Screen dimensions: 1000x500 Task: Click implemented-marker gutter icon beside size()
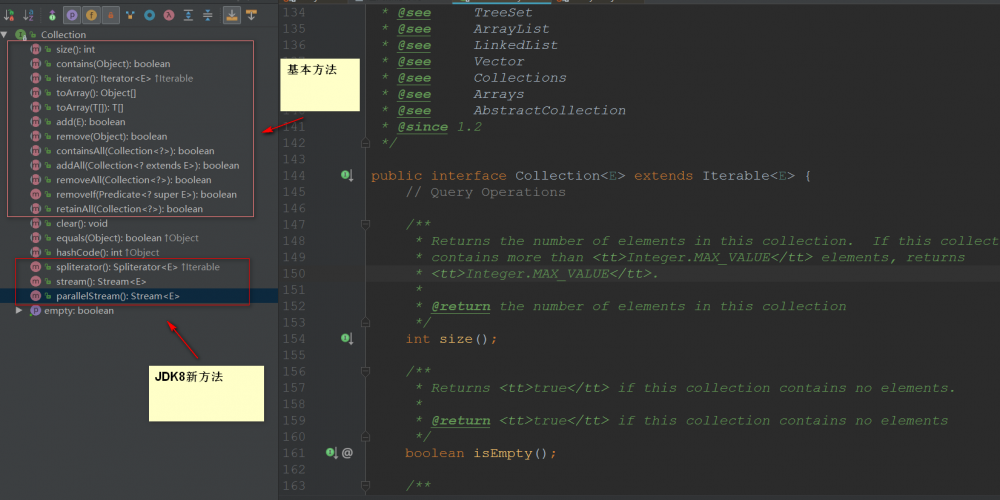346,339
